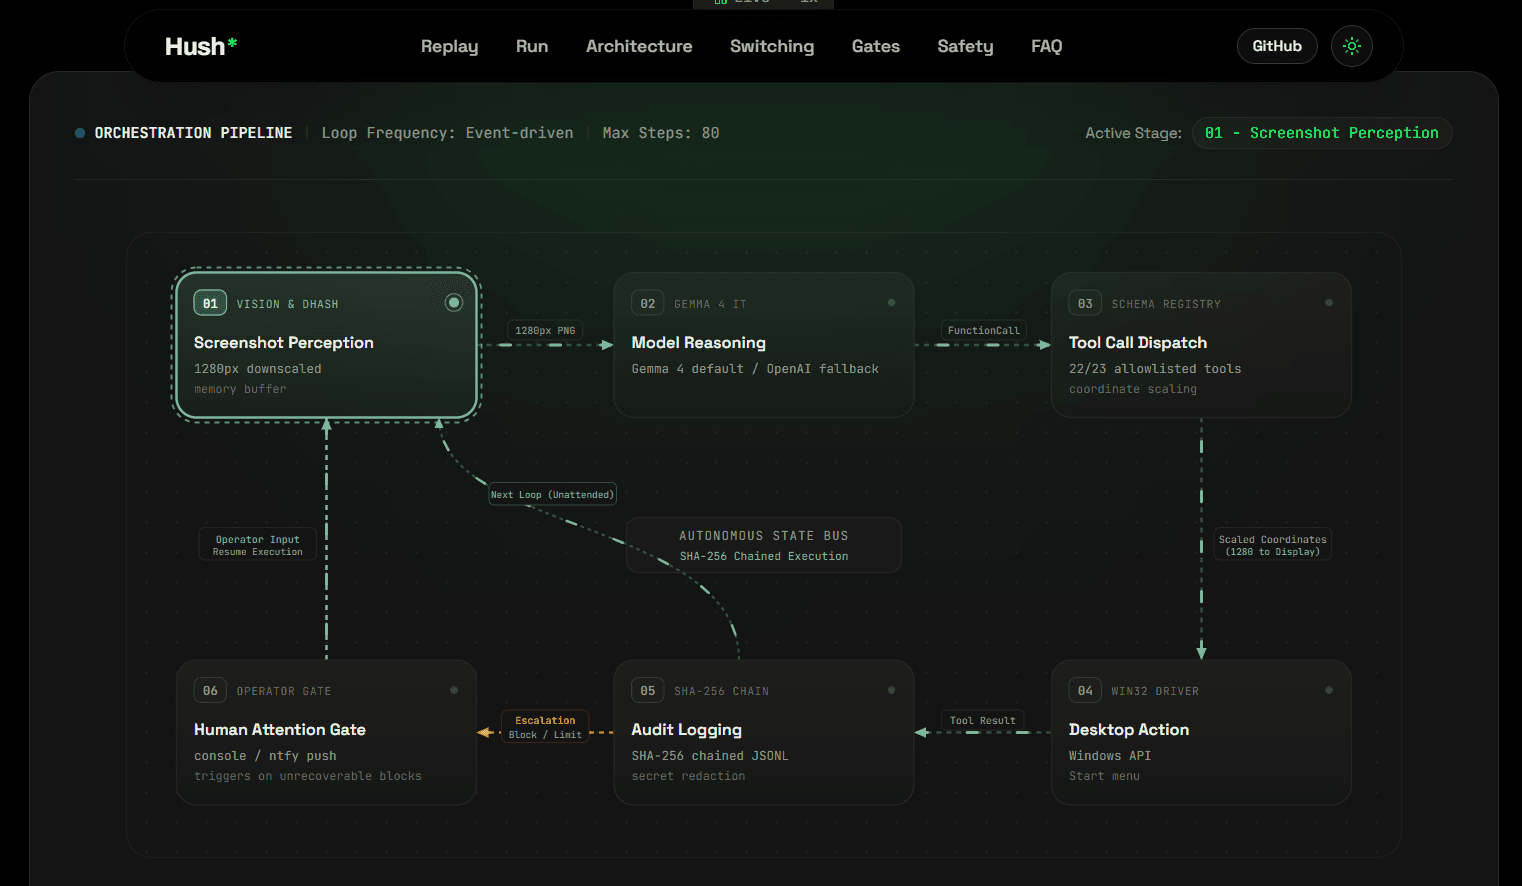The width and height of the screenshot is (1522, 886).
Task: Open the FAQ nav item
Action: 1047,46
